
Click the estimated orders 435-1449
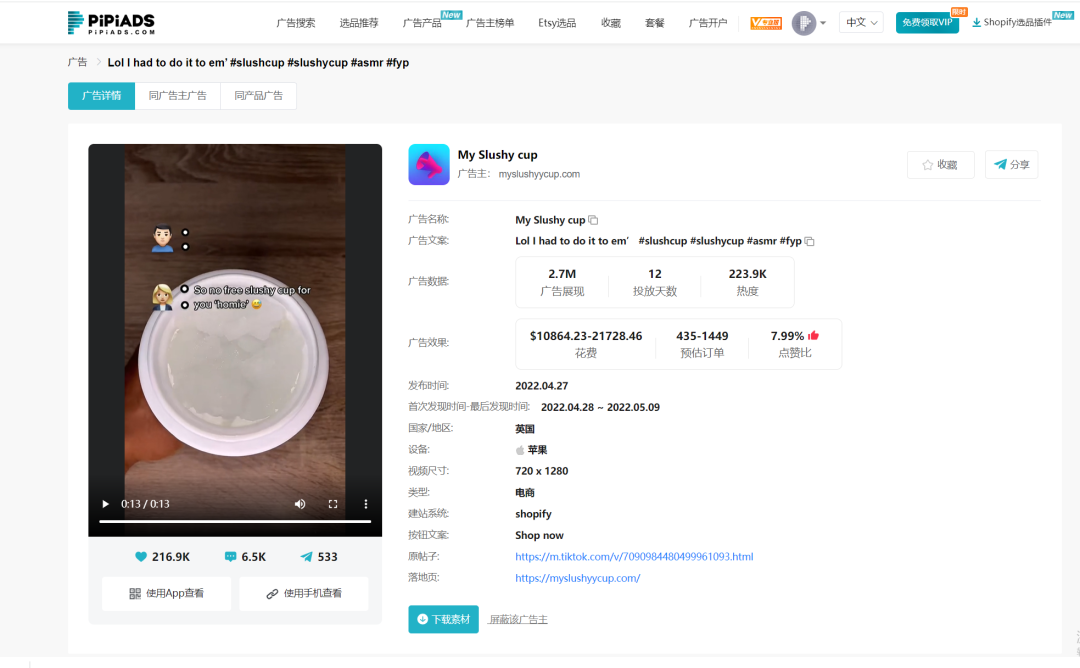702,336
